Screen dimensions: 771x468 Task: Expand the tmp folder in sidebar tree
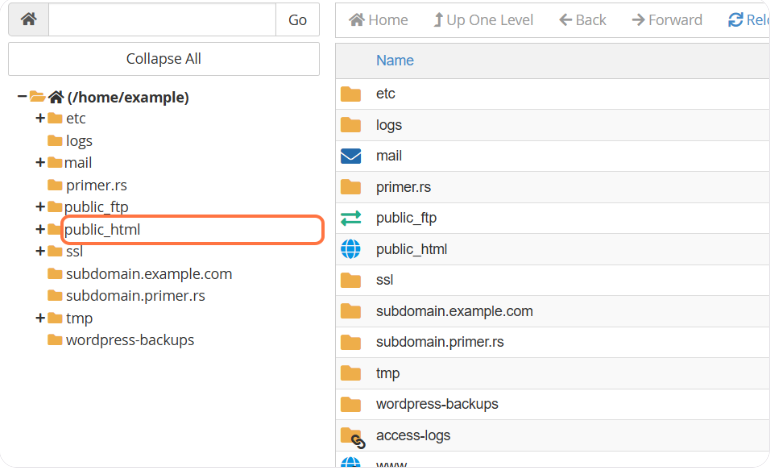coord(40,318)
